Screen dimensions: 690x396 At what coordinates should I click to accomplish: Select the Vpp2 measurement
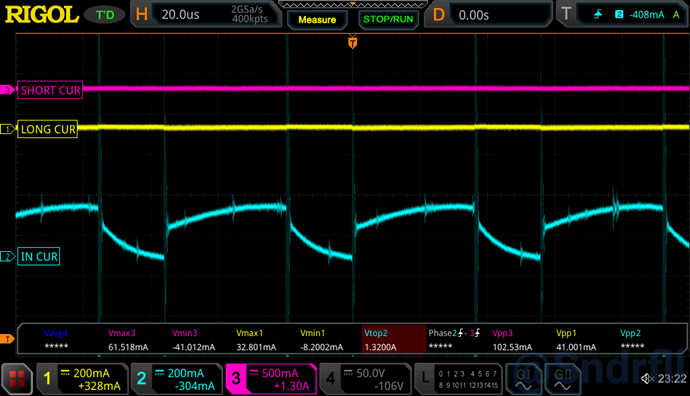[x=632, y=340]
